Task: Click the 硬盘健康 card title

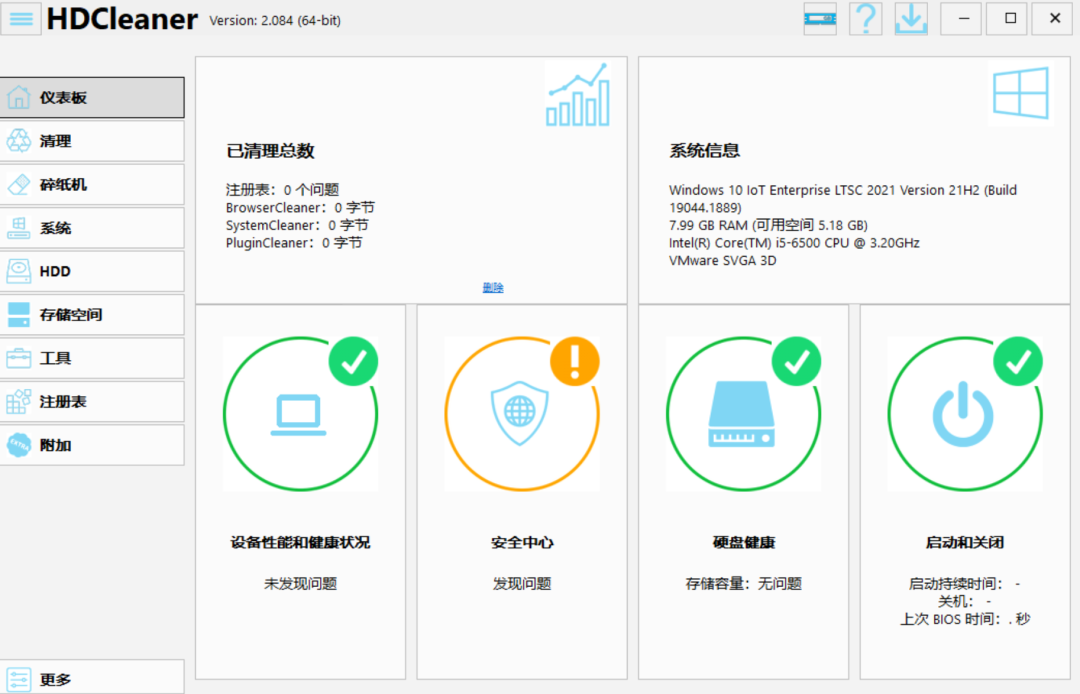Action: (x=744, y=543)
